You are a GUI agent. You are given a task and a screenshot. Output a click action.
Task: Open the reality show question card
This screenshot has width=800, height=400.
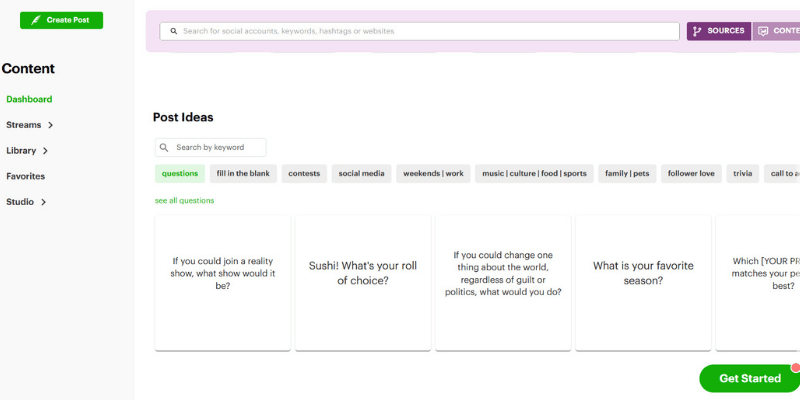[x=222, y=283]
